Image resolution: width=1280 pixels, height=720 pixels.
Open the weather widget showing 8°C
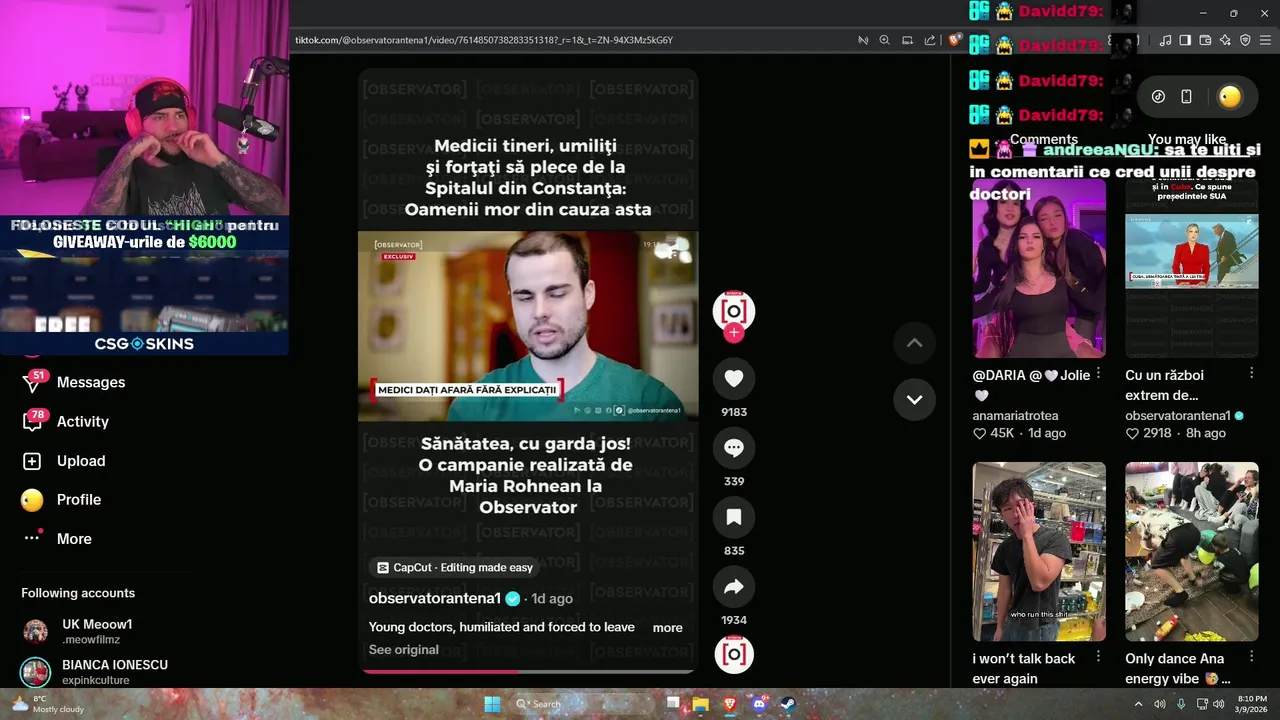47,704
